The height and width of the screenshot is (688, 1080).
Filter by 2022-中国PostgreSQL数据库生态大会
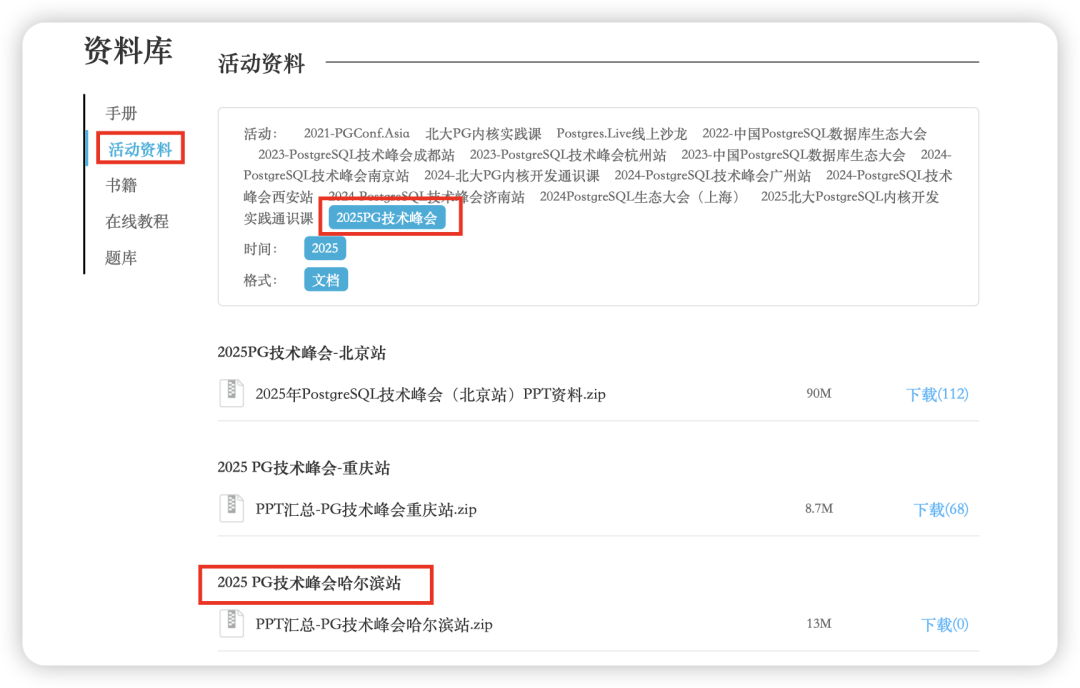tap(814, 133)
